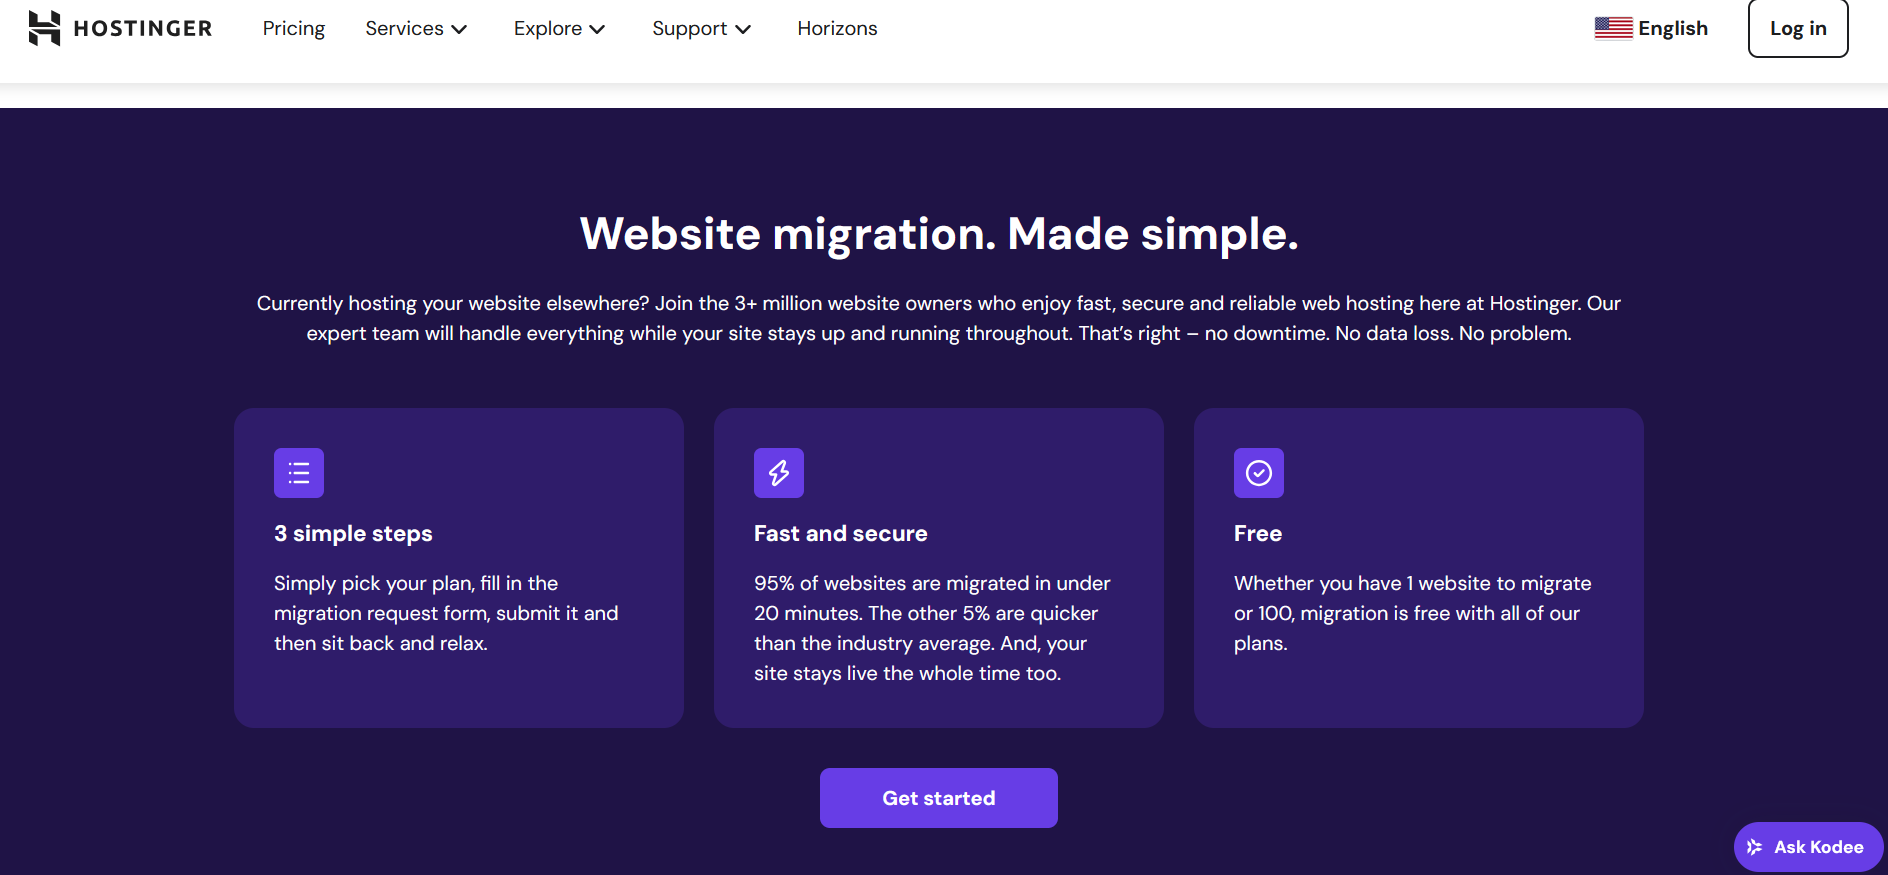Image resolution: width=1888 pixels, height=875 pixels.
Task: Click the lightning bolt icon above Fast and secure
Action: click(779, 473)
